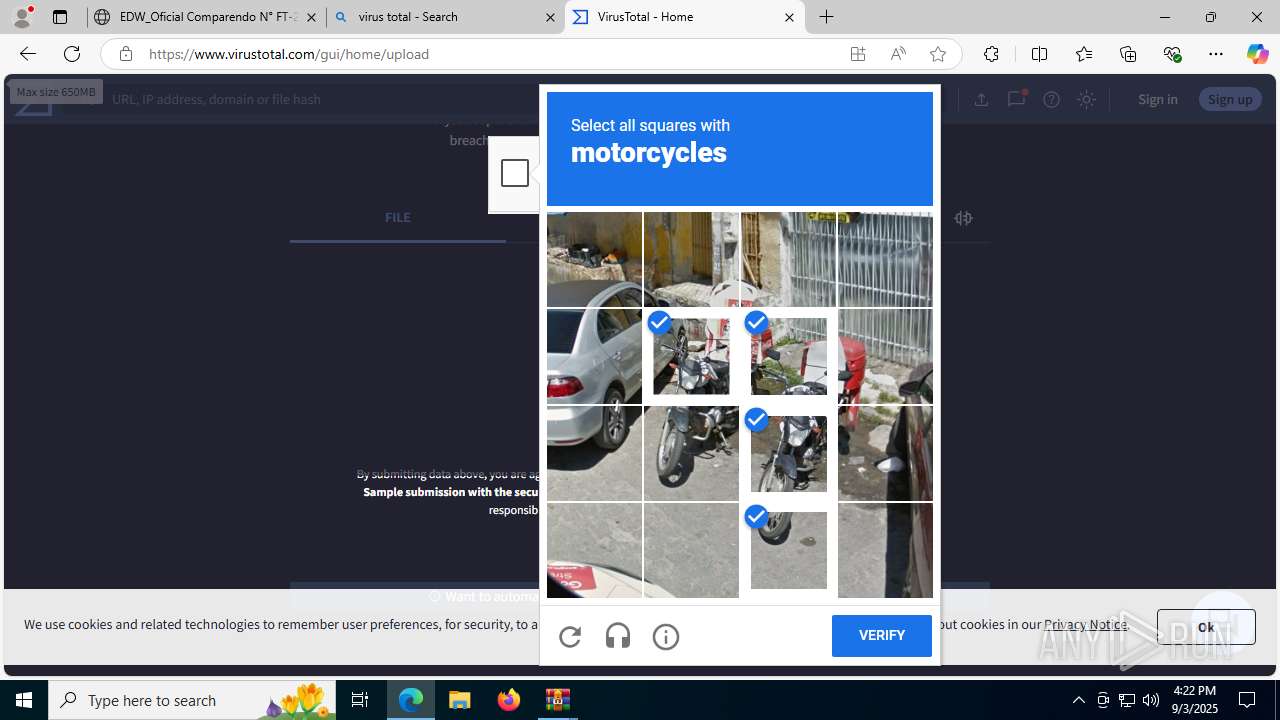View site information lock icon
This screenshot has height=720, width=1280.
[x=125, y=54]
